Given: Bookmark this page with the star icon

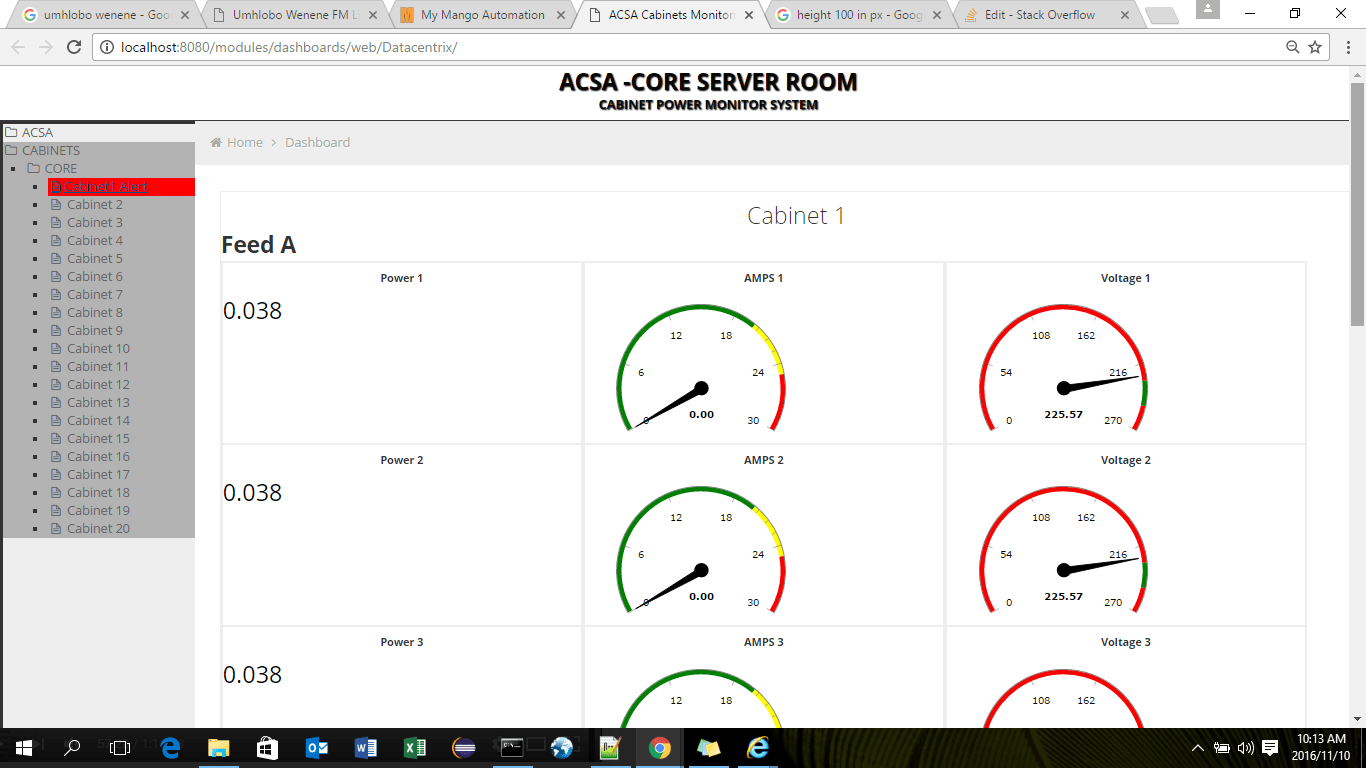Looking at the screenshot, I should pyautogui.click(x=1315, y=47).
